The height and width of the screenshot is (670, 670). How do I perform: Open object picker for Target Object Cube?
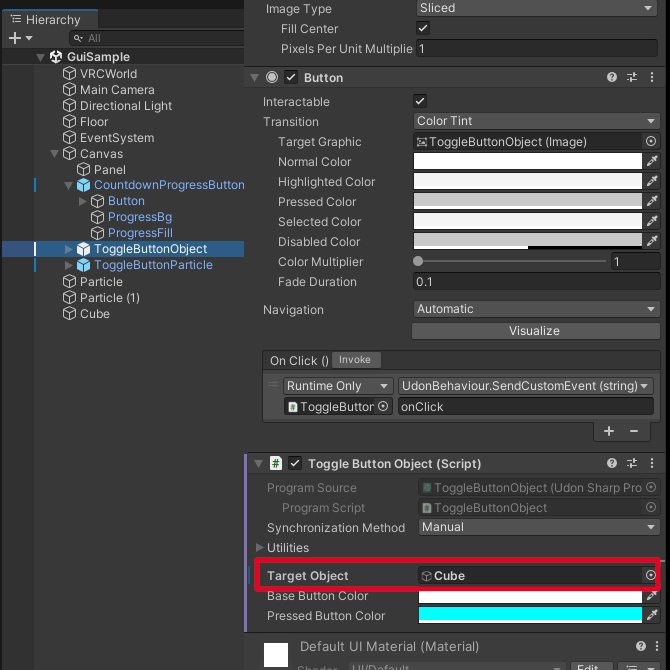(651, 576)
